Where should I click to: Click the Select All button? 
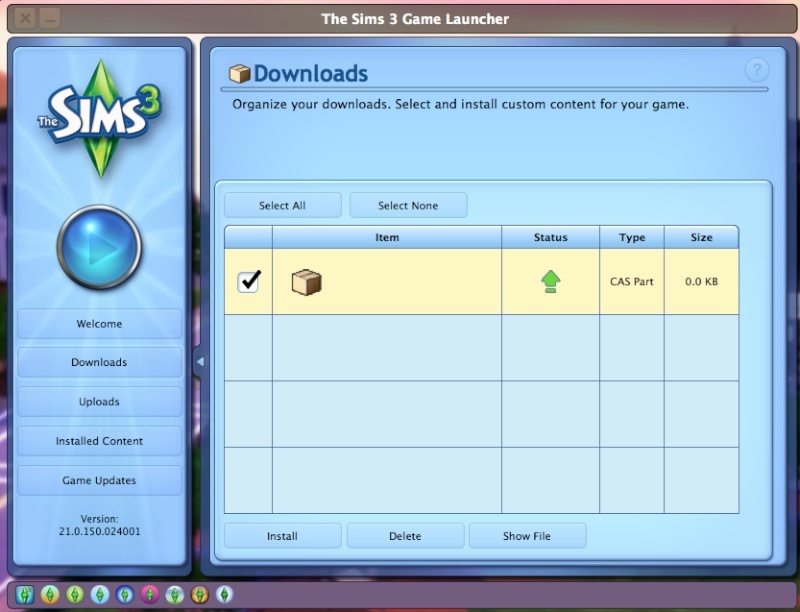click(x=283, y=205)
